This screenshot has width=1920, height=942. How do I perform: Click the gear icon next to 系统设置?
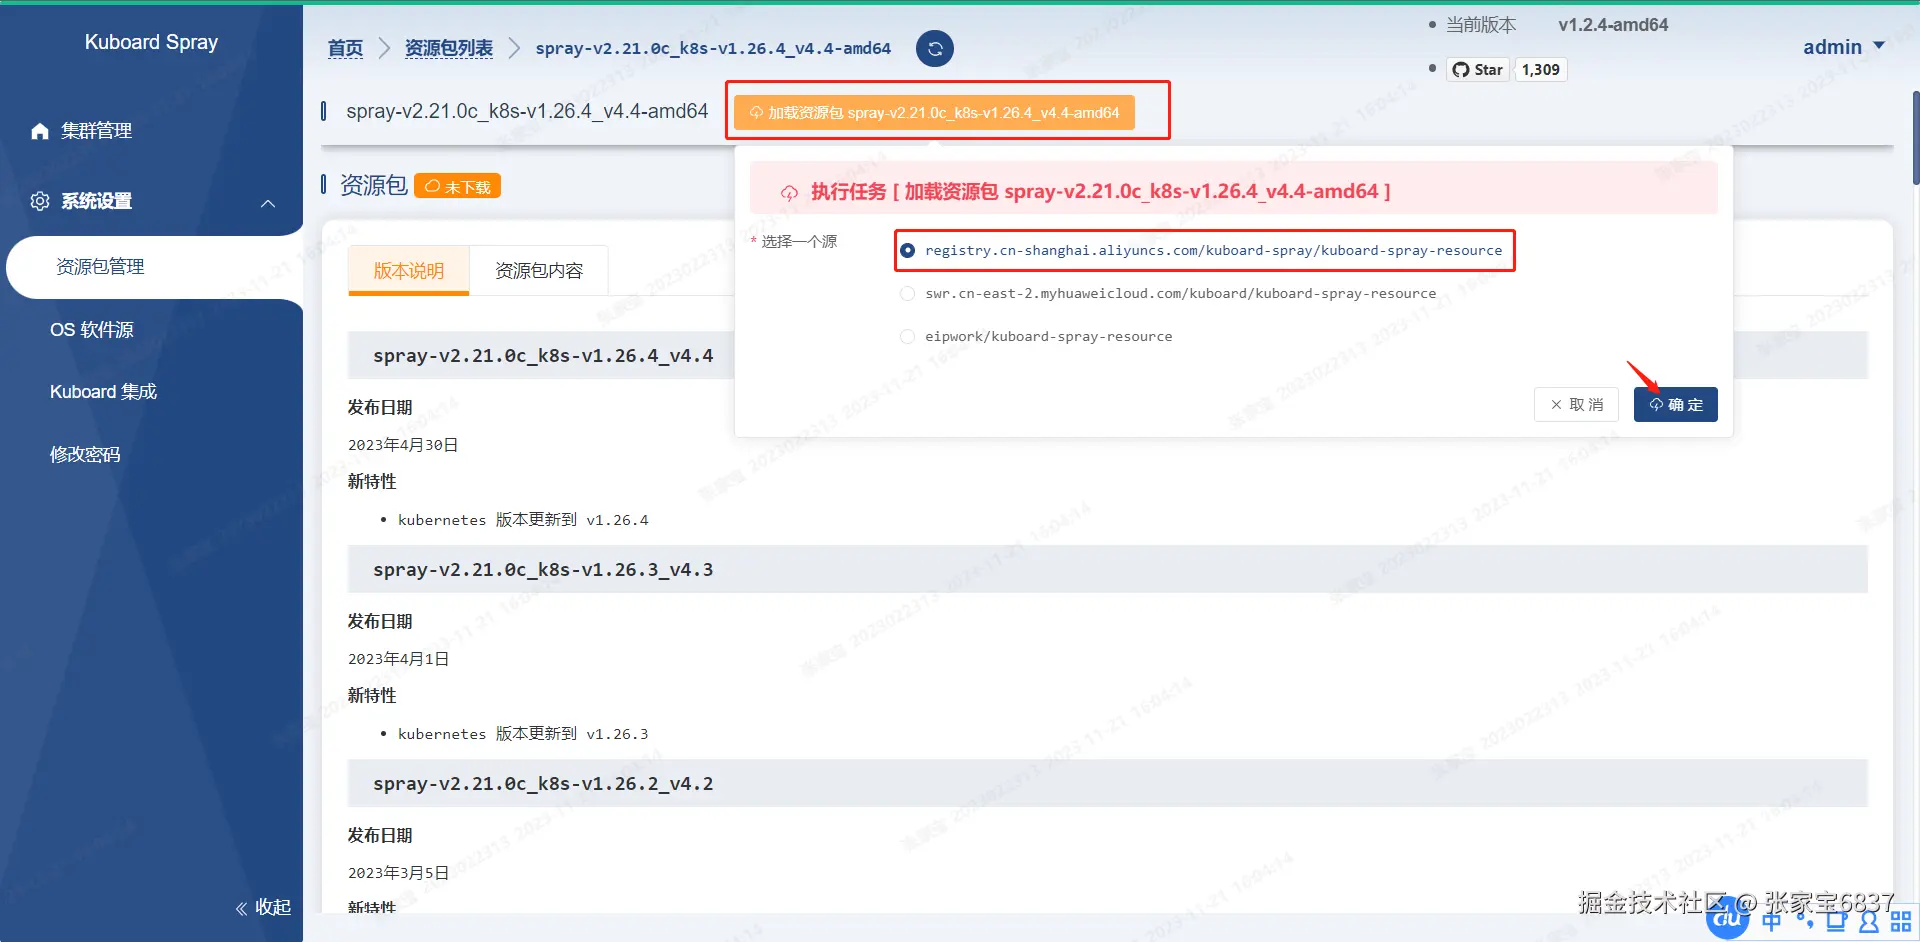(40, 201)
